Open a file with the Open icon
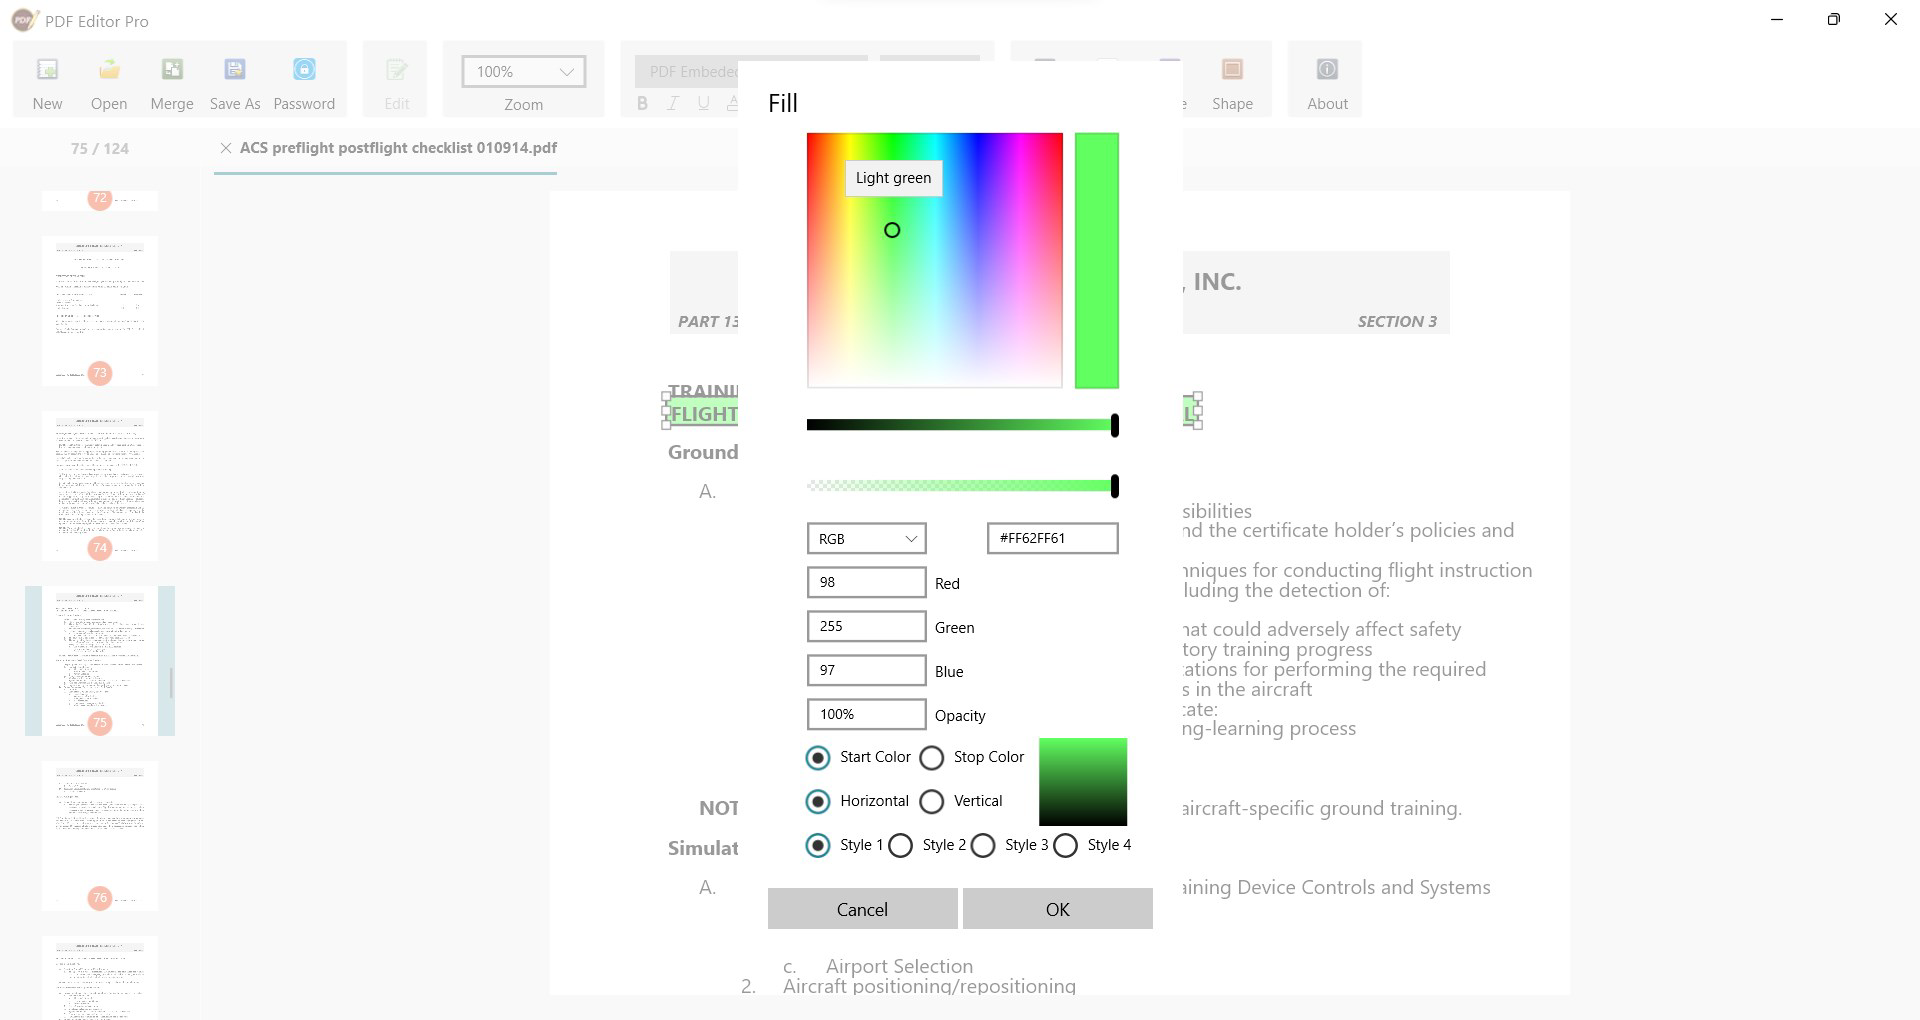 coord(109,70)
